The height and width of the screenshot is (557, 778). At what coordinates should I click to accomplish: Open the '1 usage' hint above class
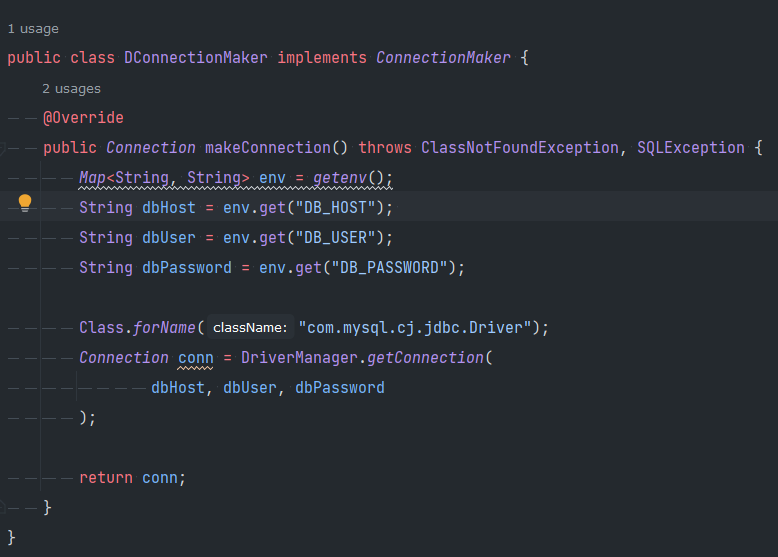[x=33, y=29]
